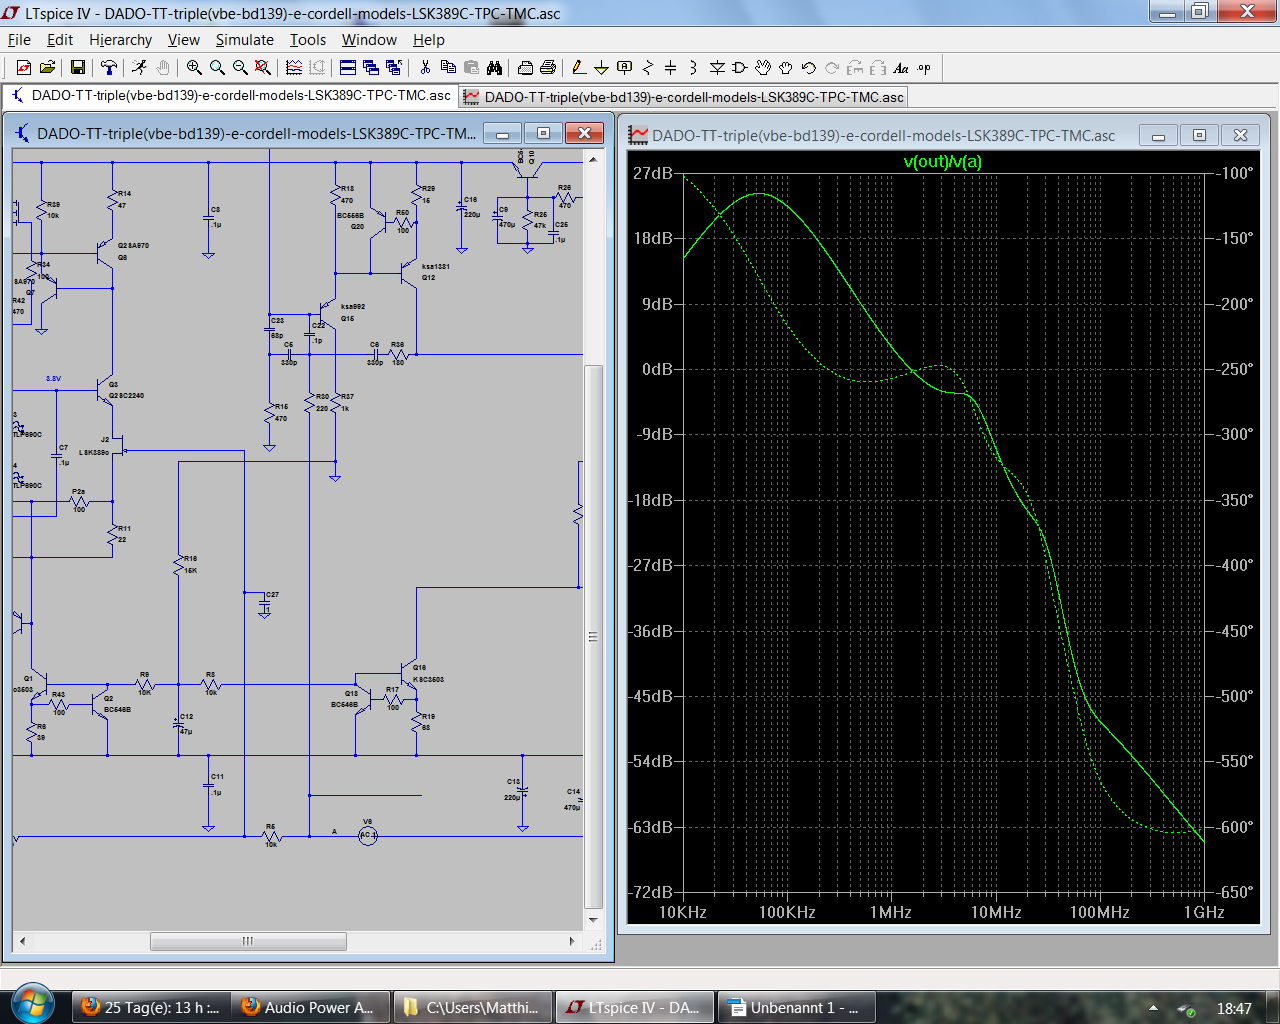Click the Copy toolbar icon
The width and height of the screenshot is (1280, 1024).
pos(448,67)
